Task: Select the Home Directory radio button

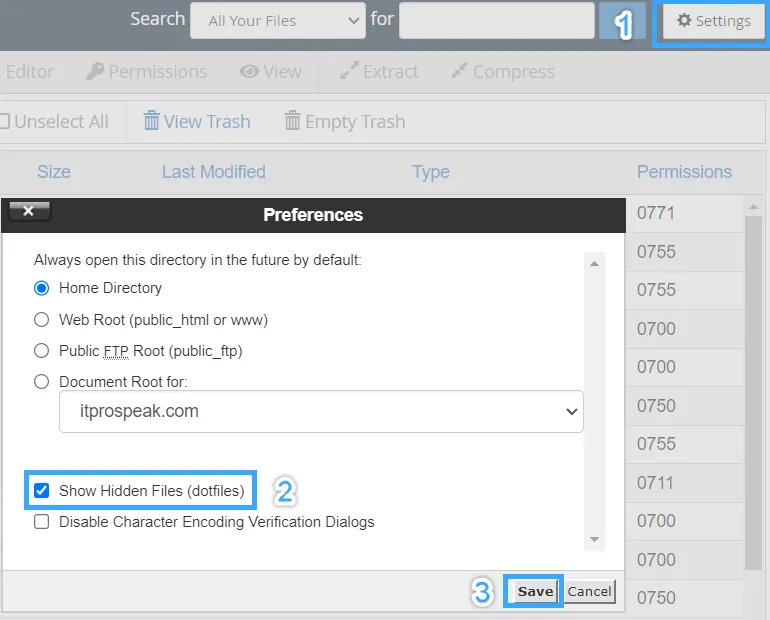Action: [x=42, y=288]
